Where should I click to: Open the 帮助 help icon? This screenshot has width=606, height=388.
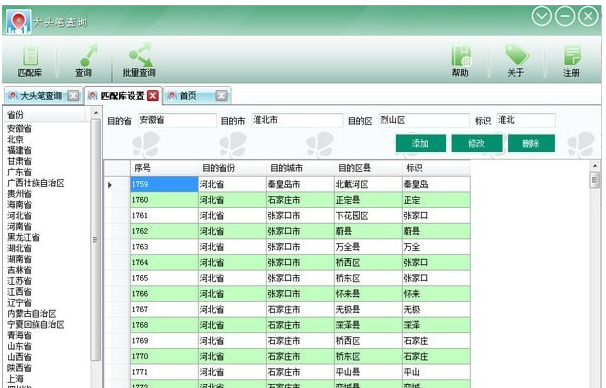pos(461,61)
